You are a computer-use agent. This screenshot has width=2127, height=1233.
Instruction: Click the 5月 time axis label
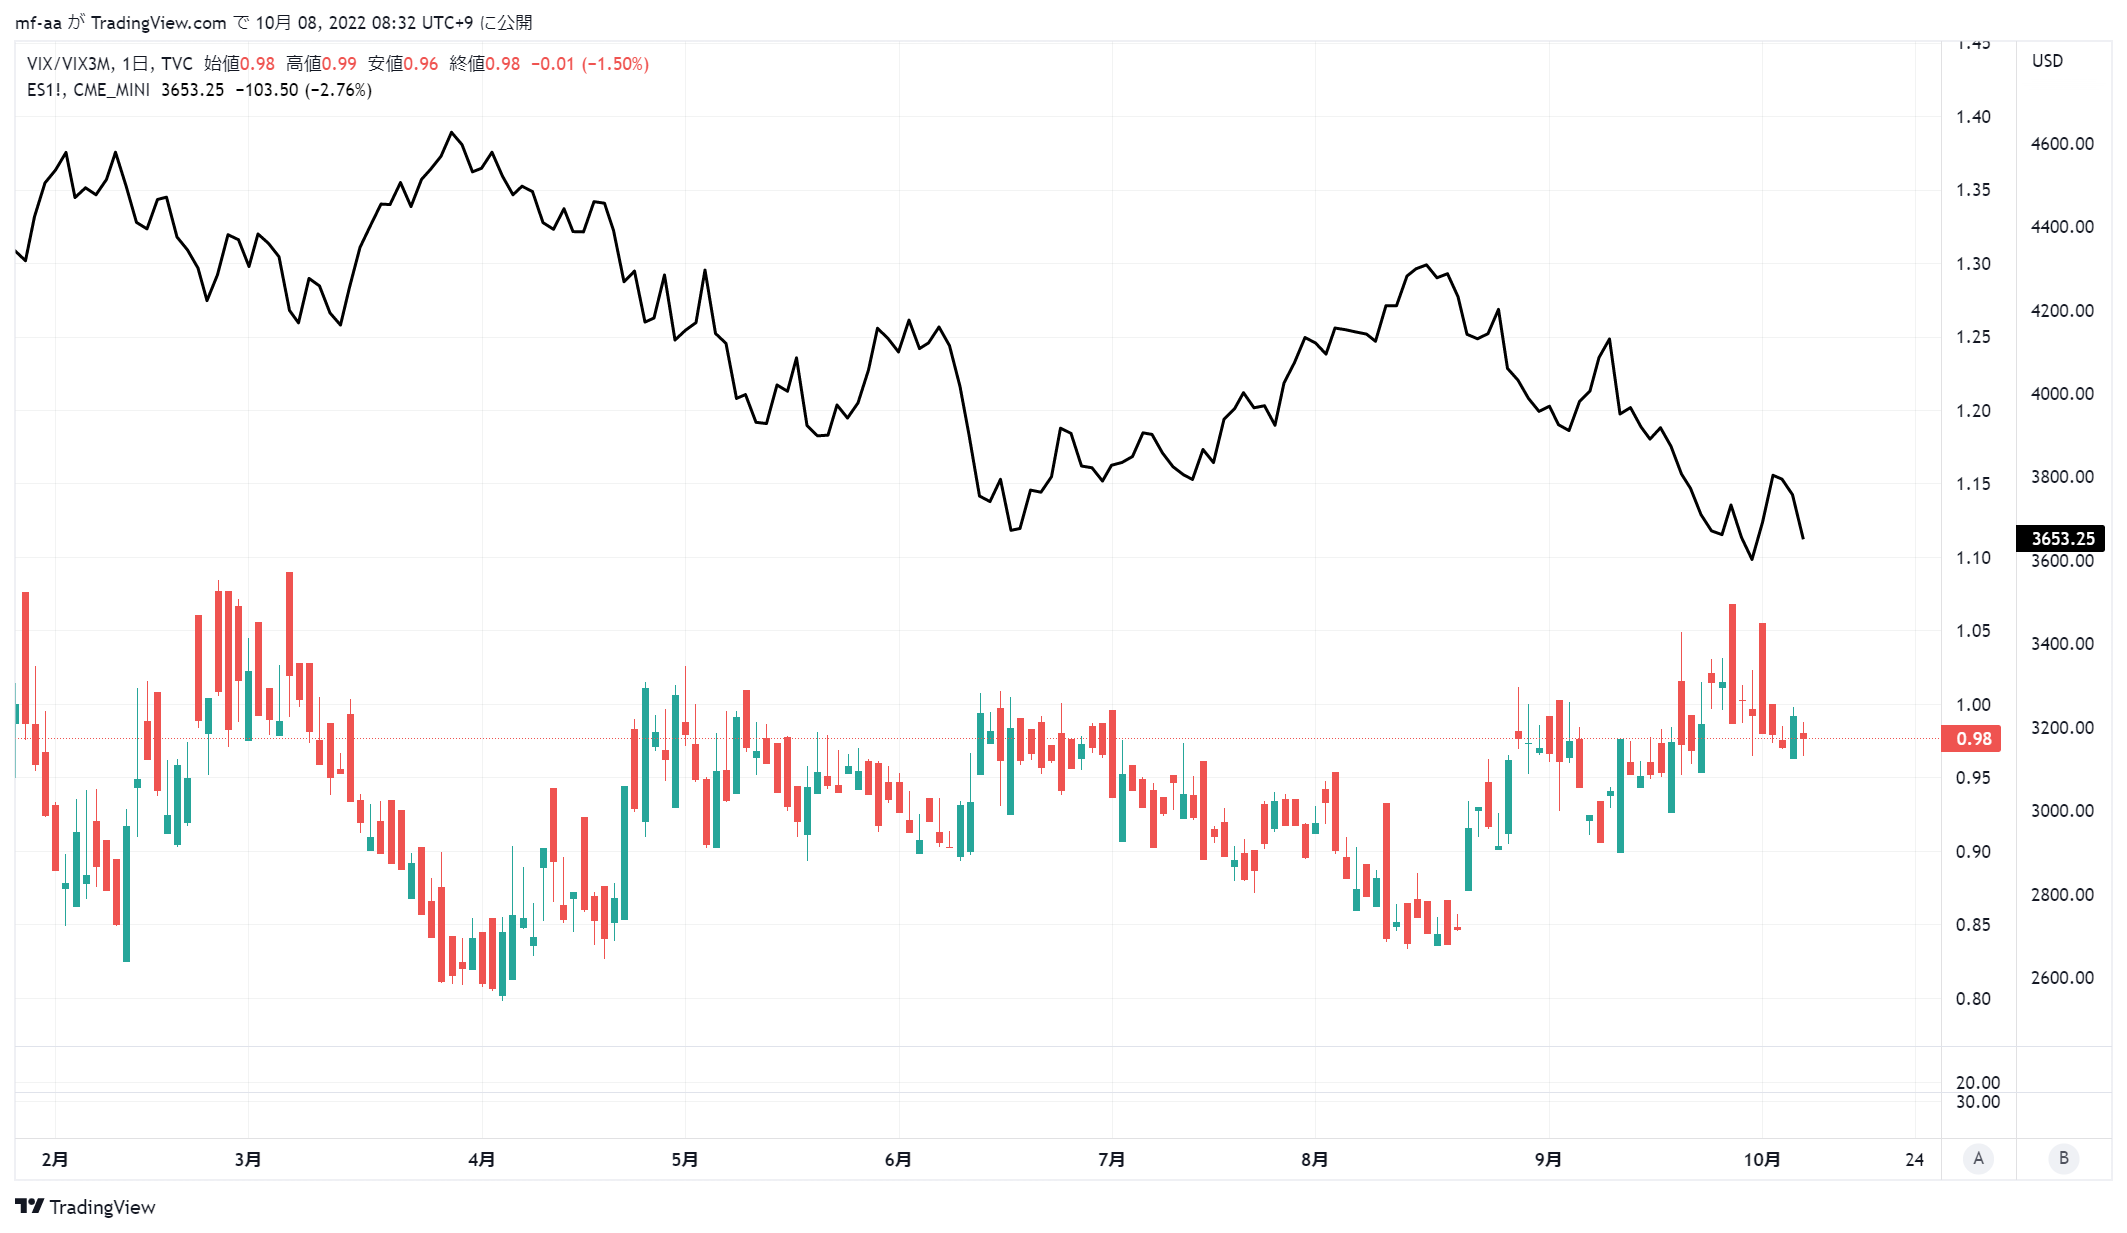click(x=685, y=1160)
